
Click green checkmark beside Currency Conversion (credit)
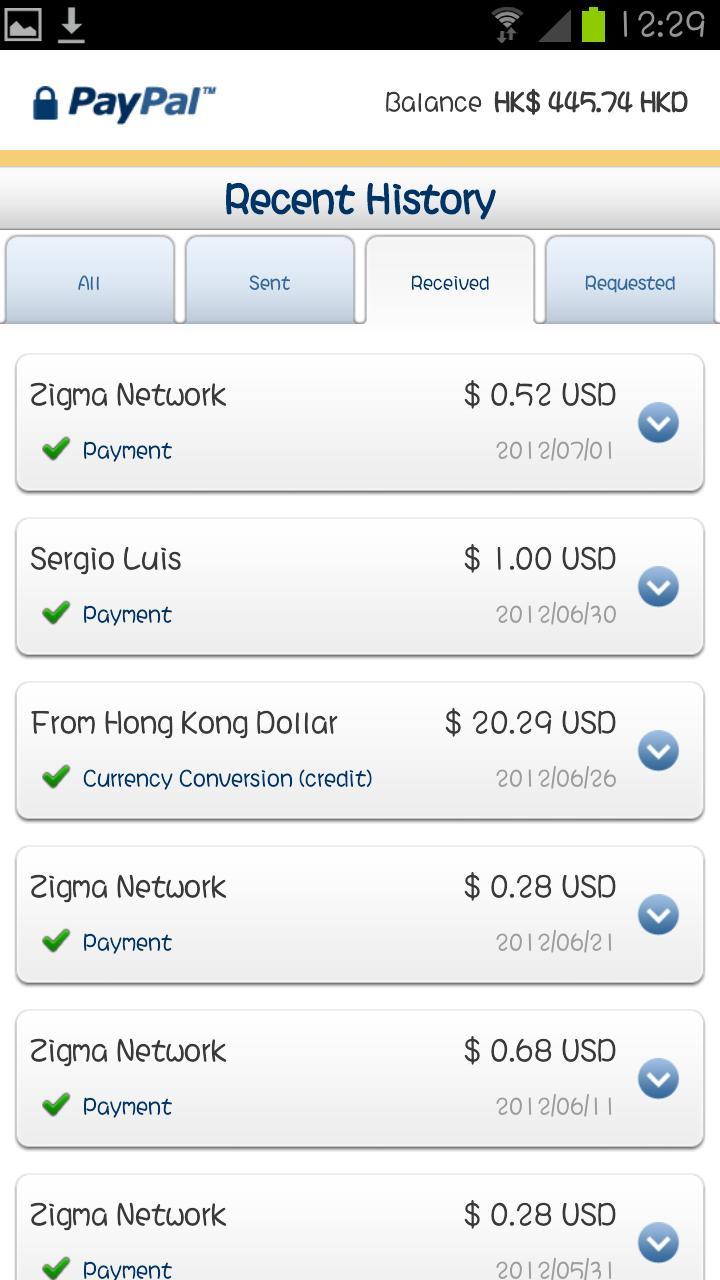tap(56, 776)
